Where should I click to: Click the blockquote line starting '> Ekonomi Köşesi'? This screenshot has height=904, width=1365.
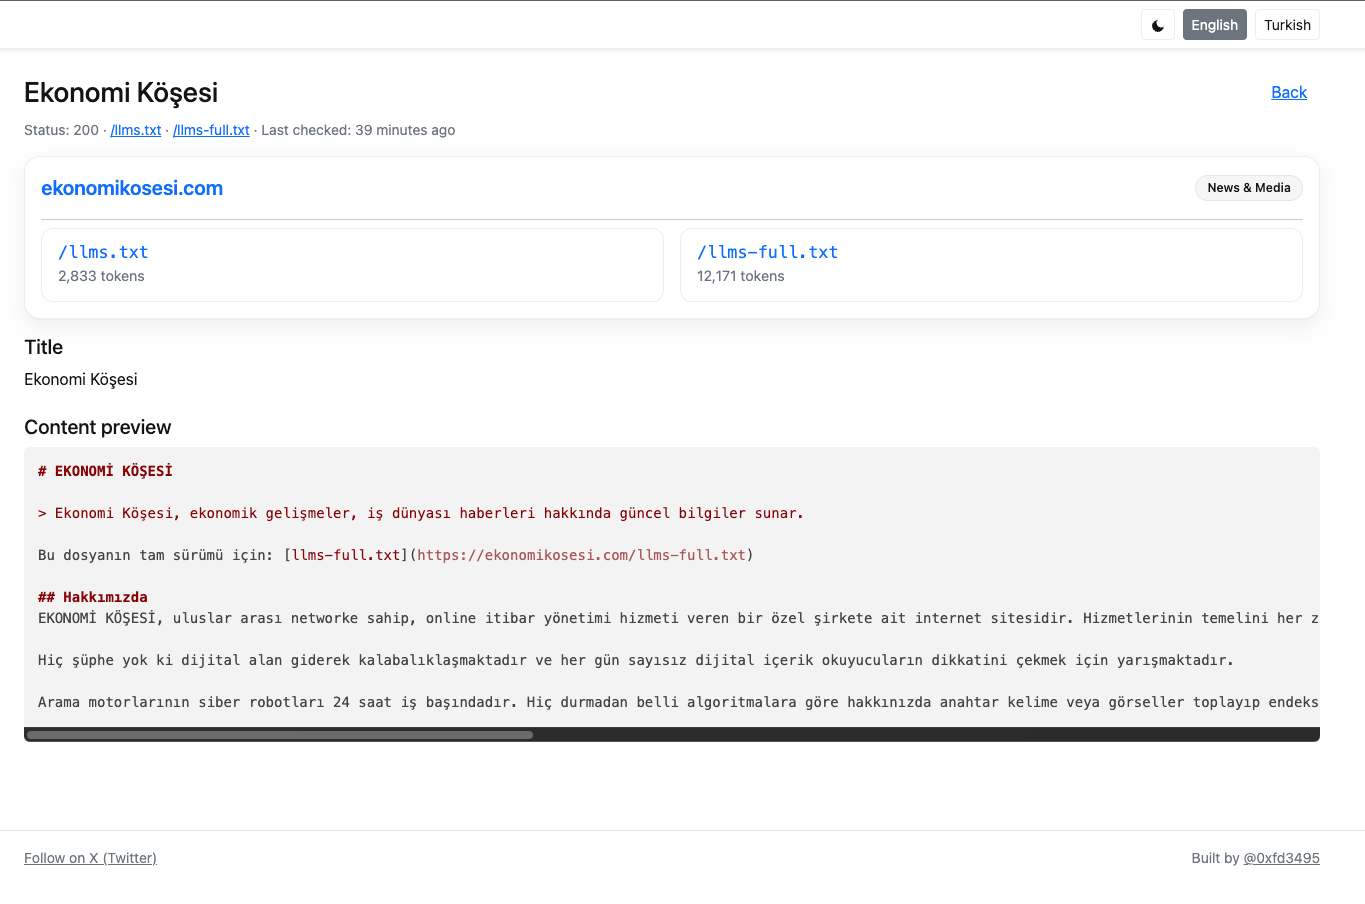pos(421,513)
